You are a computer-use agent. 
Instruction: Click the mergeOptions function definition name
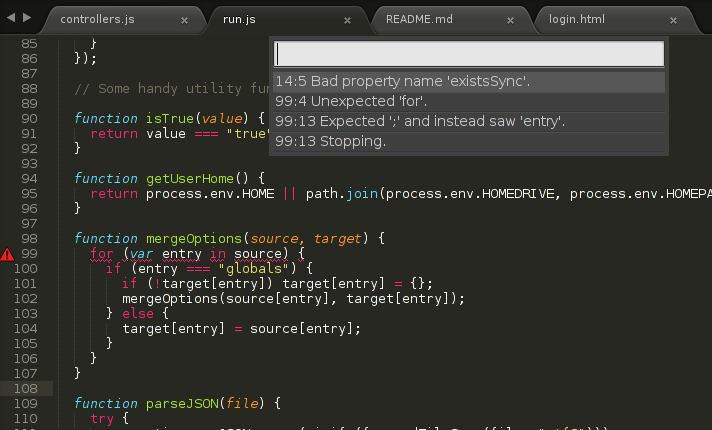[x=194, y=239]
